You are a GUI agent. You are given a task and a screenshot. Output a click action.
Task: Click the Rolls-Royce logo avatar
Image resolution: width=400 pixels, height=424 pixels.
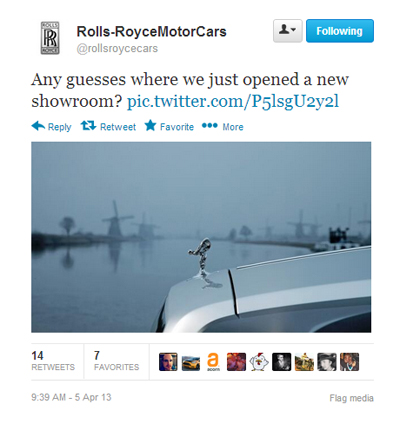tap(50, 38)
